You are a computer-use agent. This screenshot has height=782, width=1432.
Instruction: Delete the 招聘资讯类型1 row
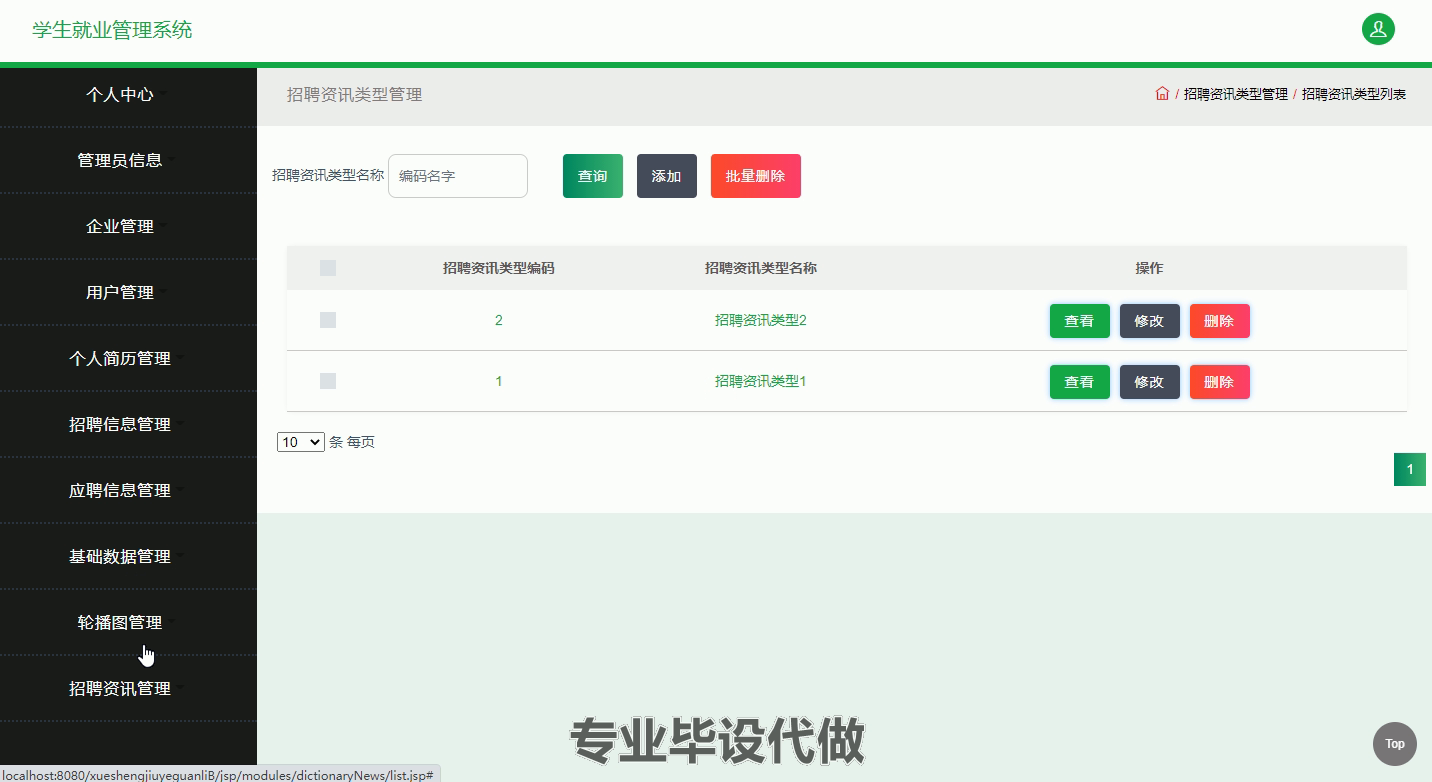[x=1220, y=382]
